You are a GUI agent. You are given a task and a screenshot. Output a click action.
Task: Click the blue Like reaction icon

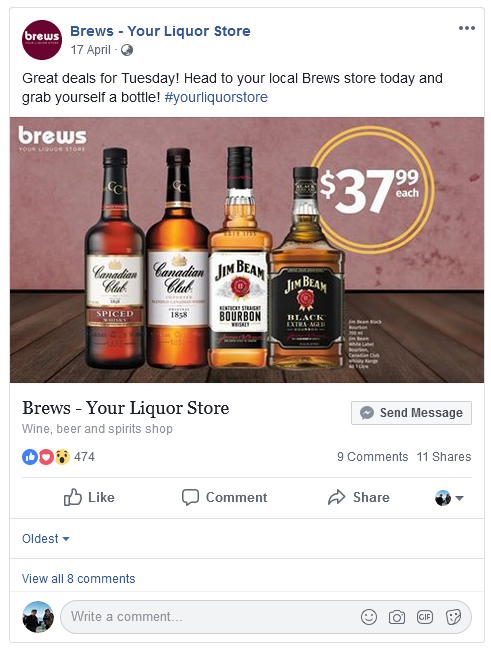pos(30,457)
